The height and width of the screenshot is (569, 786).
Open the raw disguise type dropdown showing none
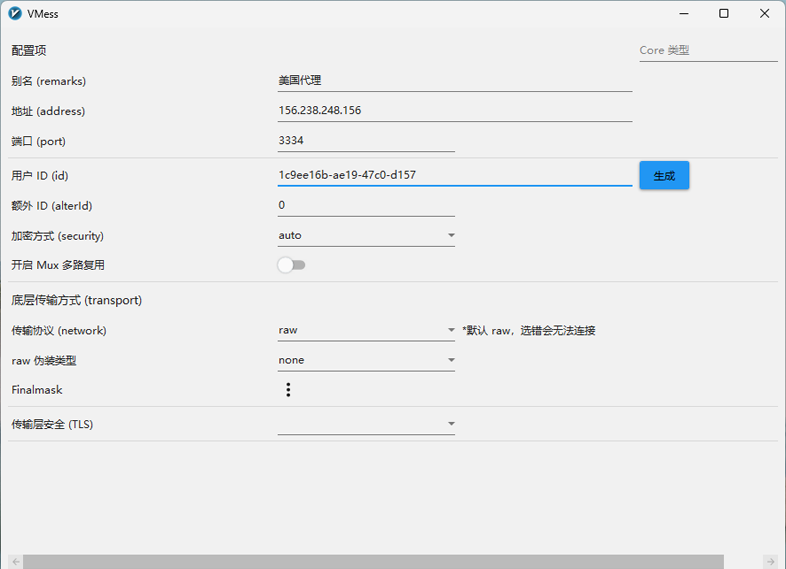(x=366, y=360)
